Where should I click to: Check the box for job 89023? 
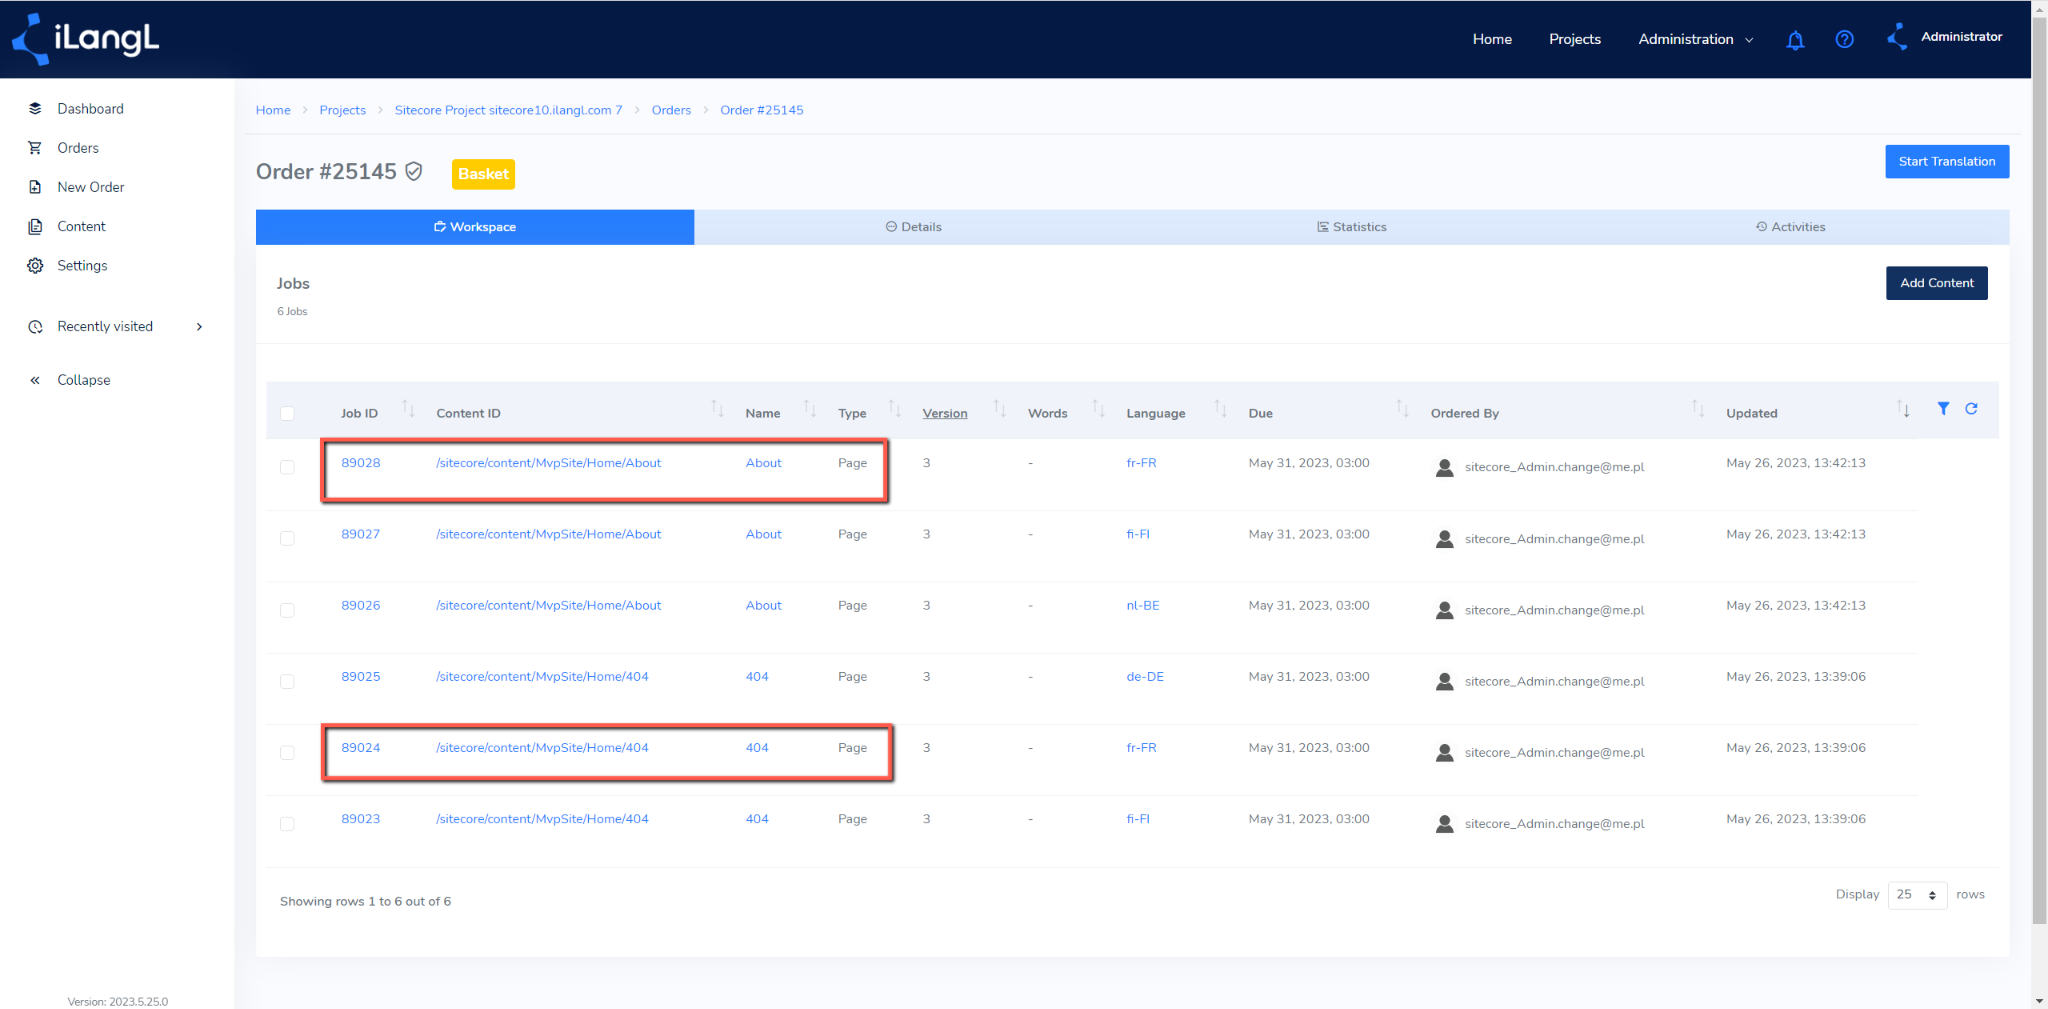(287, 824)
